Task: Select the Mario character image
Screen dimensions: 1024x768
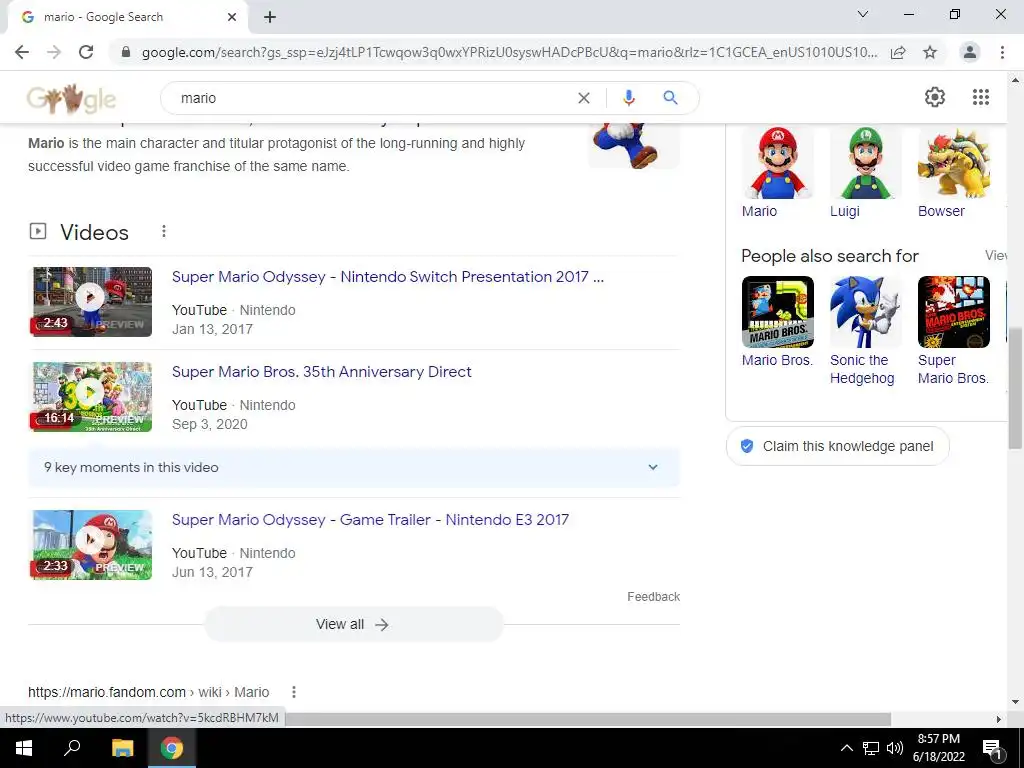Action: (x=777, y=163)
